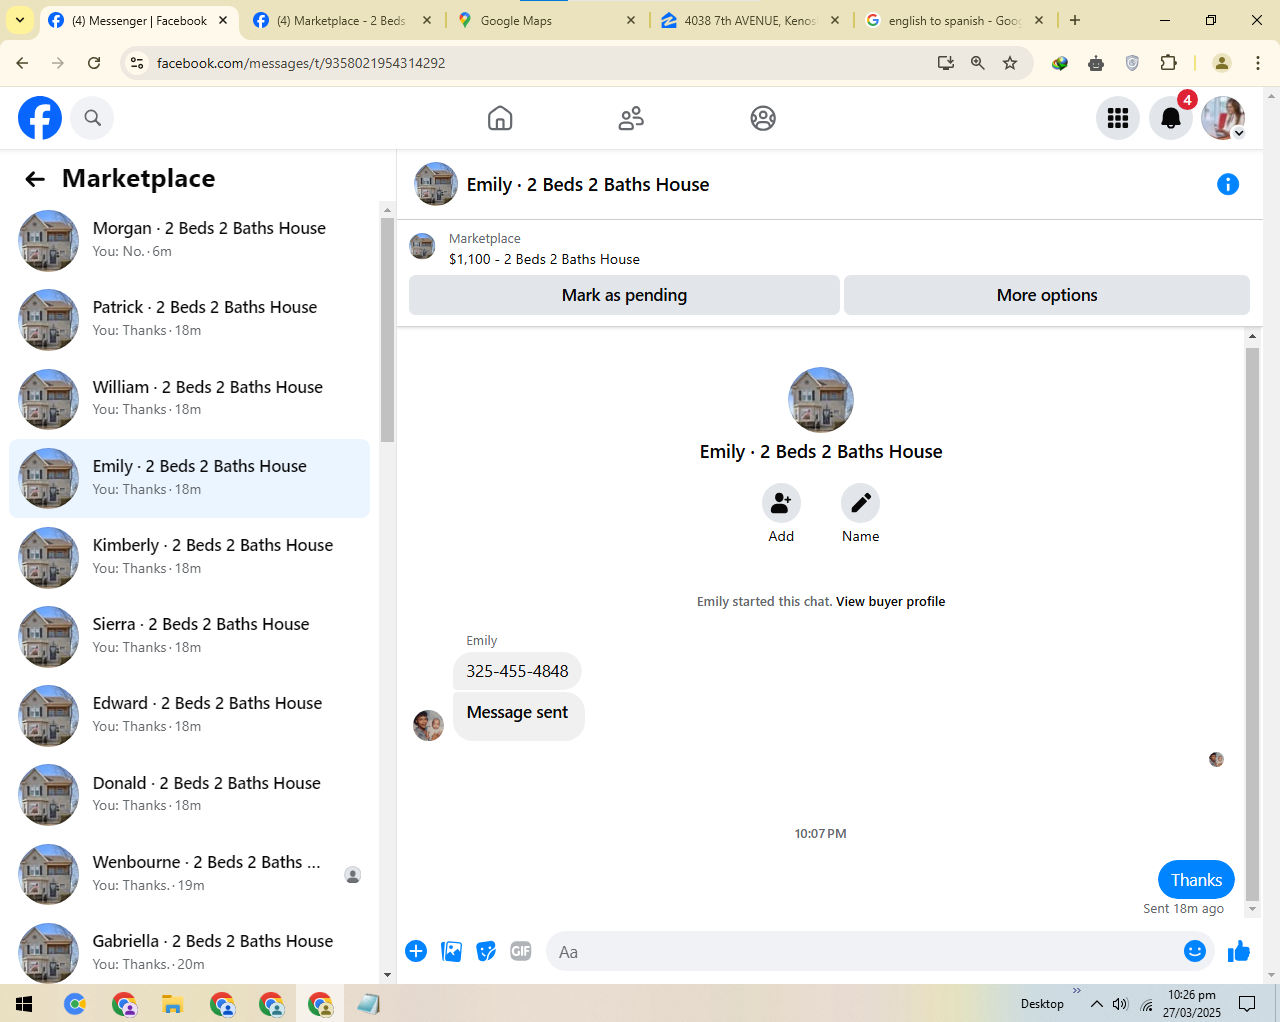Show hidden system tray icons

click(x=1097, y=1004)
